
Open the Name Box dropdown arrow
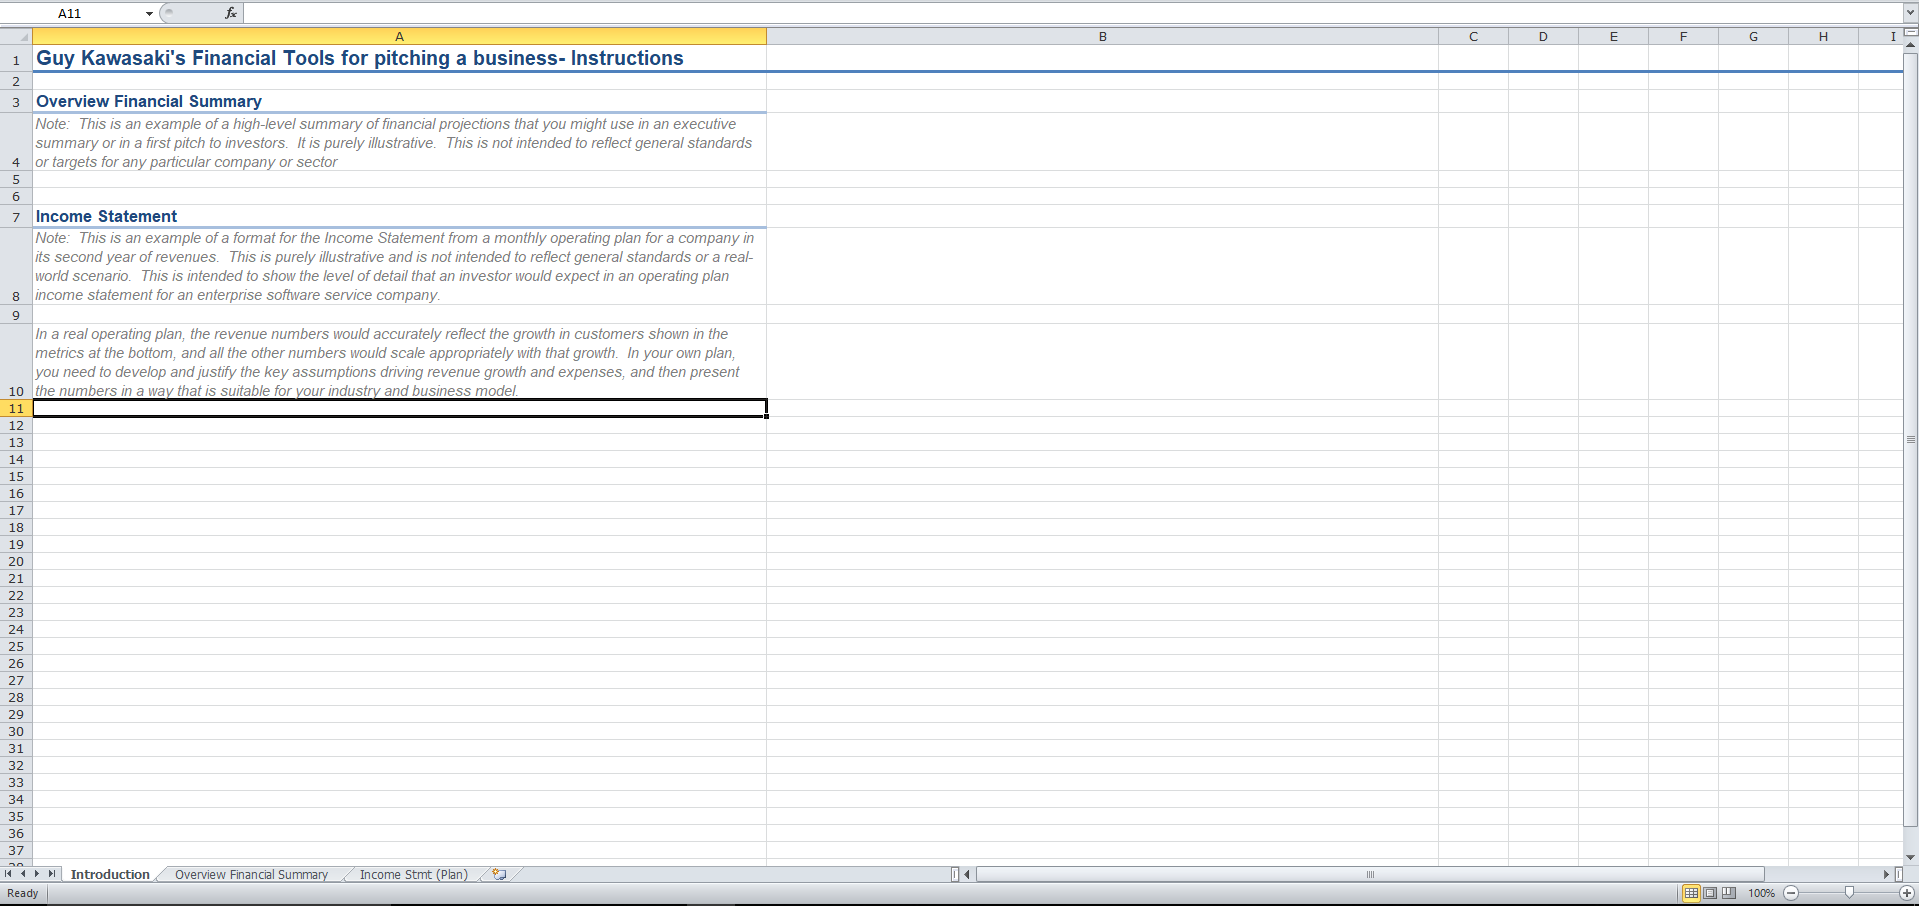(x=149, y=13)
